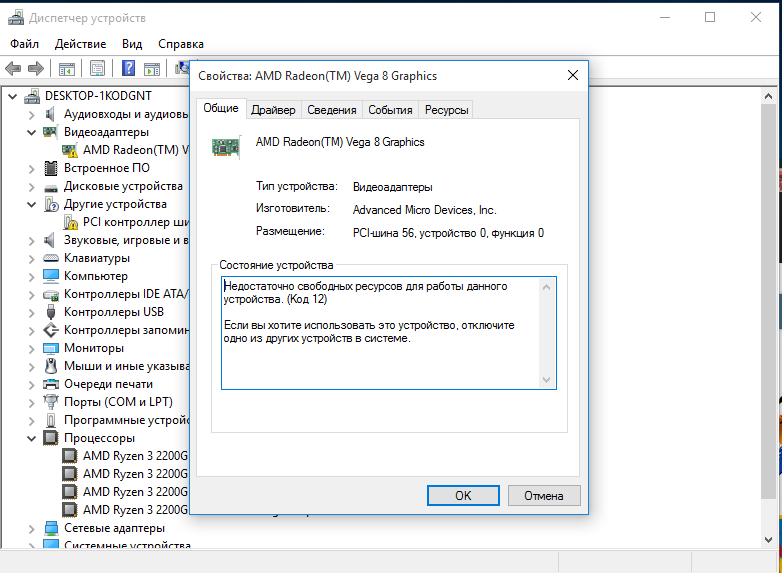Viewport: 782px width, 573px height.
Task: Click the device status box's scroll down arrow
Action: tap(546, 379)
